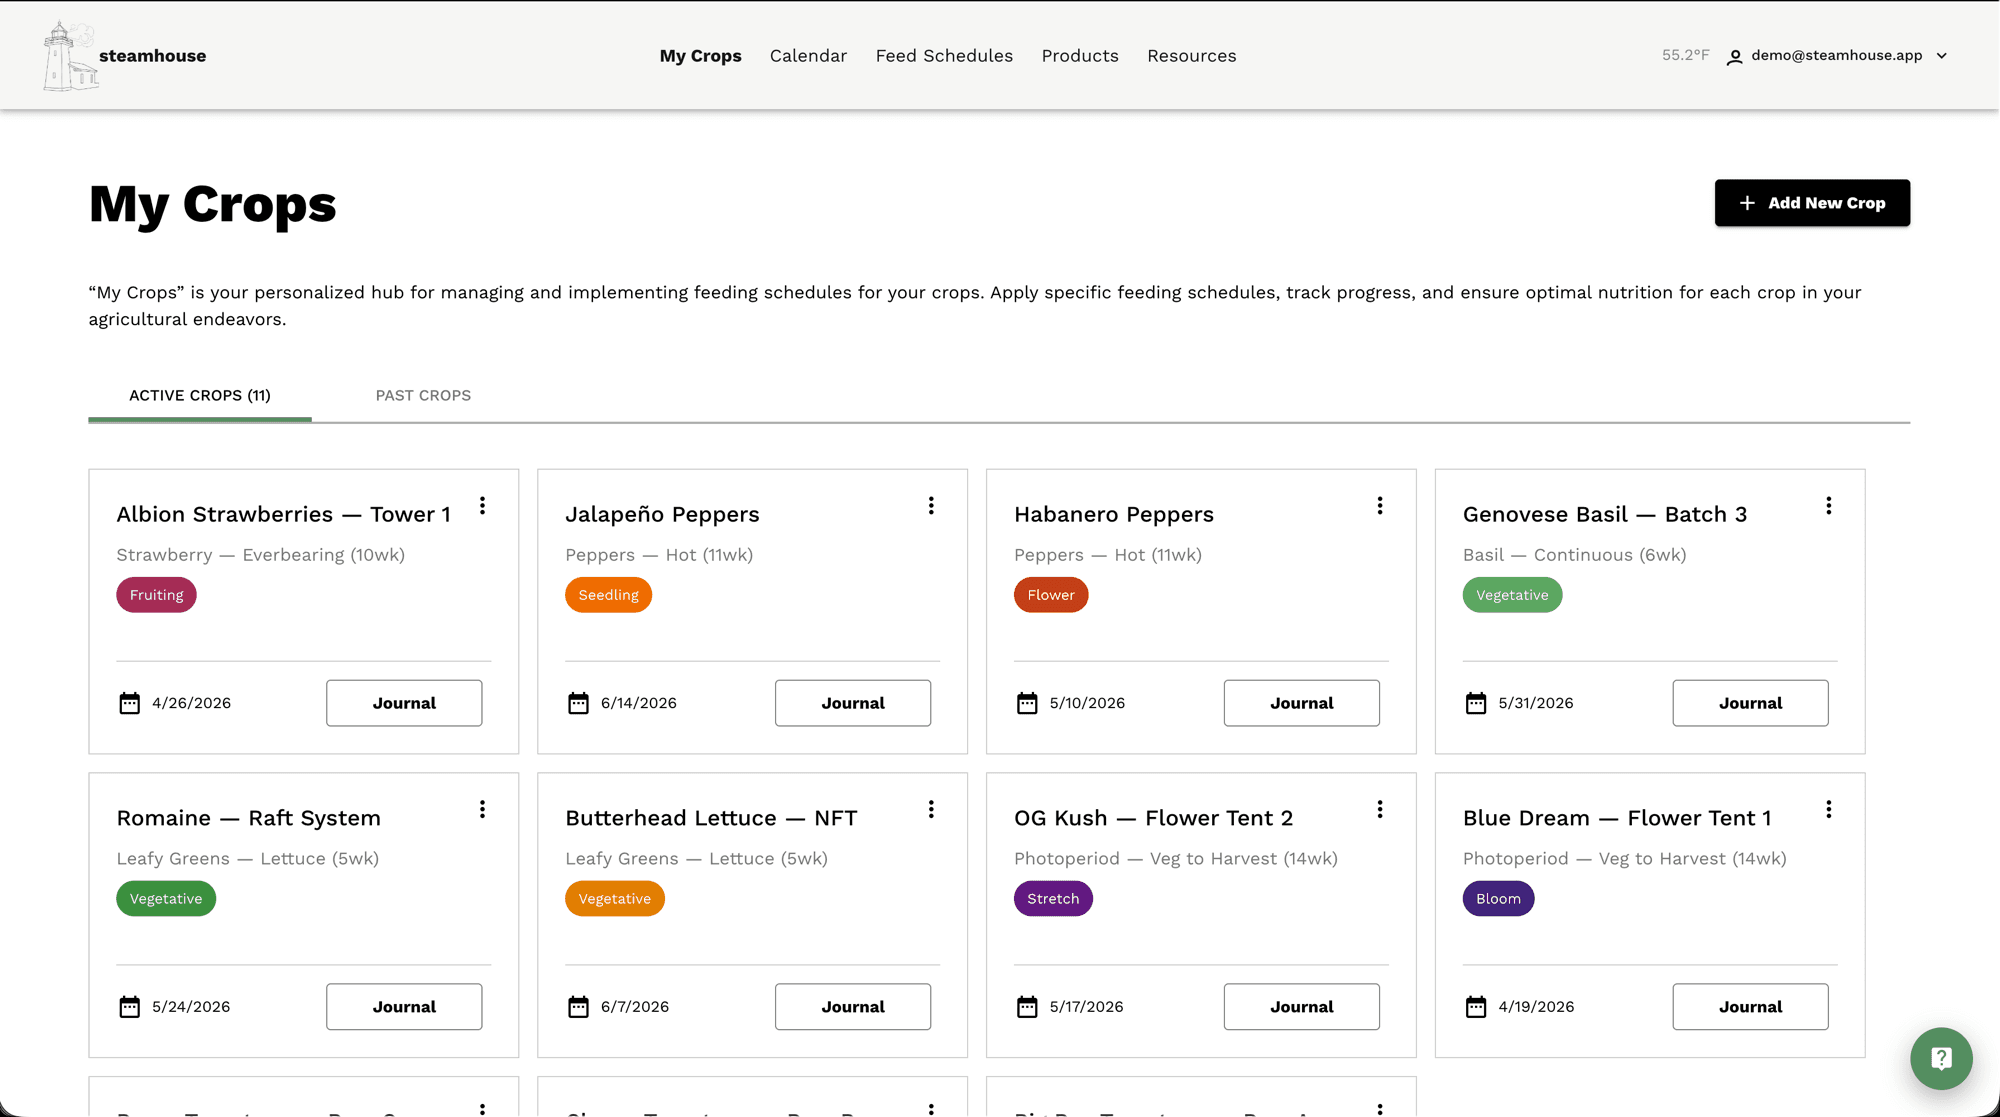
Task: Expand the account dropdown chevron
Action: 1942,56
